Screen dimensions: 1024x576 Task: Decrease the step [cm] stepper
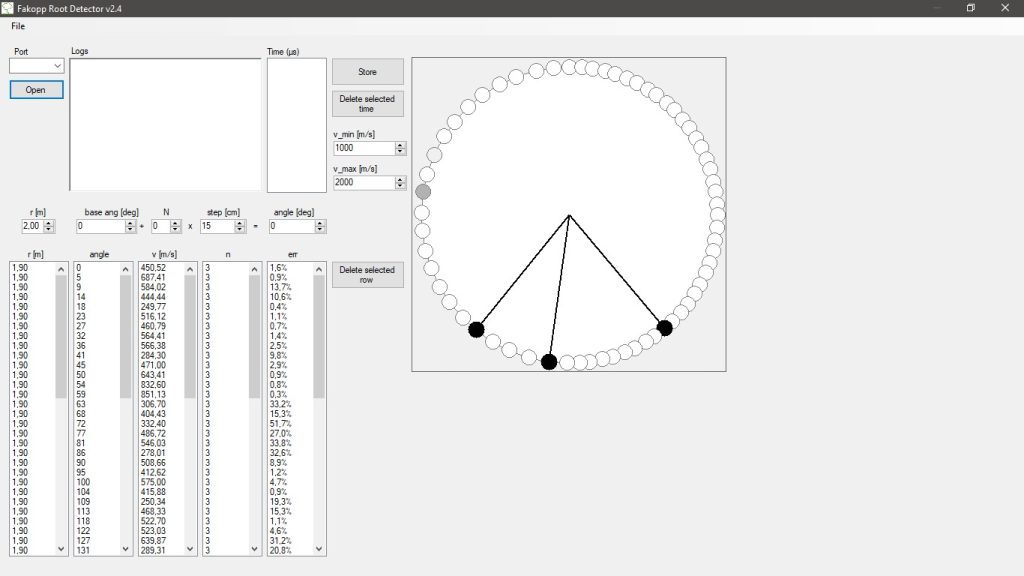coord(238,230)
